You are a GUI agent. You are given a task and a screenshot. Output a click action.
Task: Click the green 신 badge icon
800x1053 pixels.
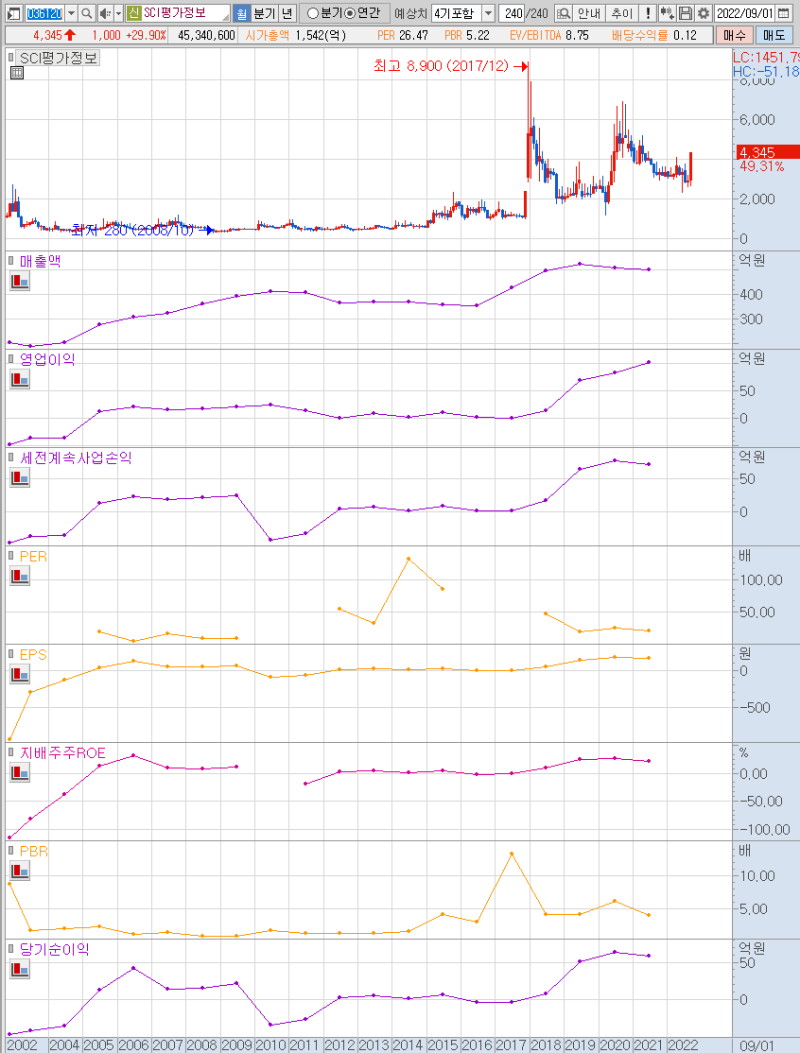tap(133, 13)
